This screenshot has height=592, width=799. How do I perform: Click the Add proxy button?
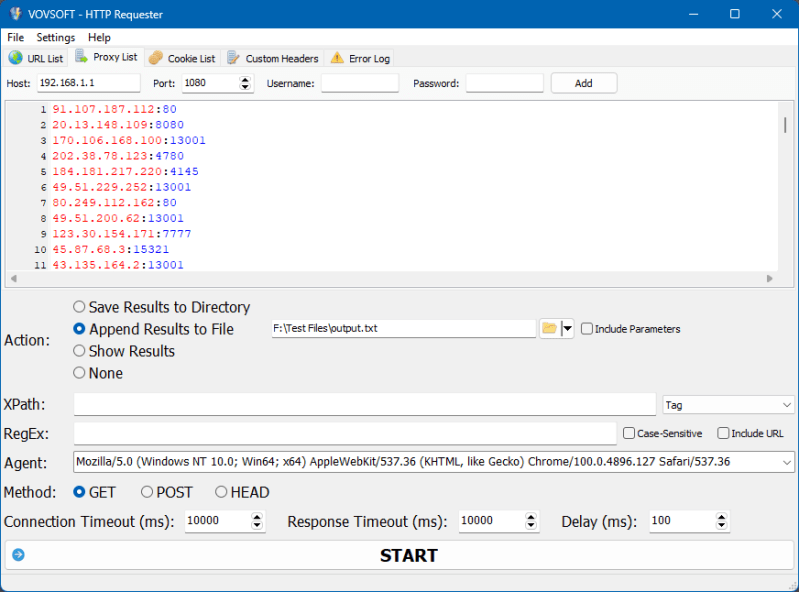[583, 83]
